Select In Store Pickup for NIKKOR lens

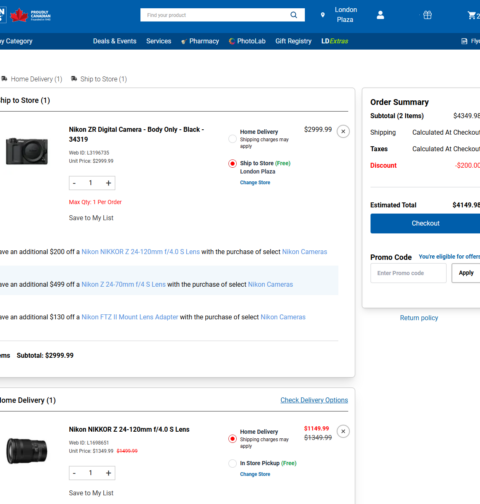tap(232, 463)
